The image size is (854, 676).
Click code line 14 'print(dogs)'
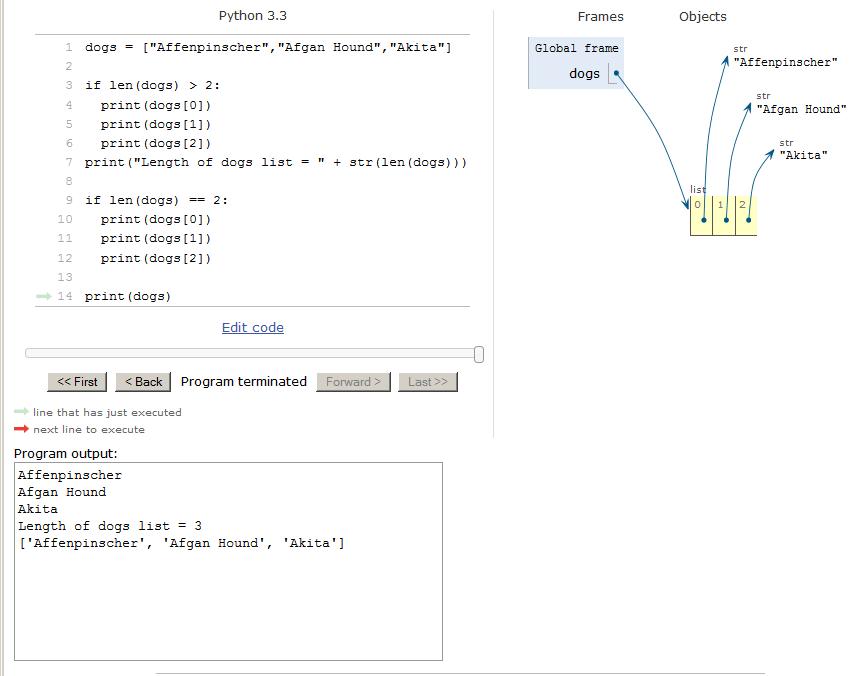[127, 296]
